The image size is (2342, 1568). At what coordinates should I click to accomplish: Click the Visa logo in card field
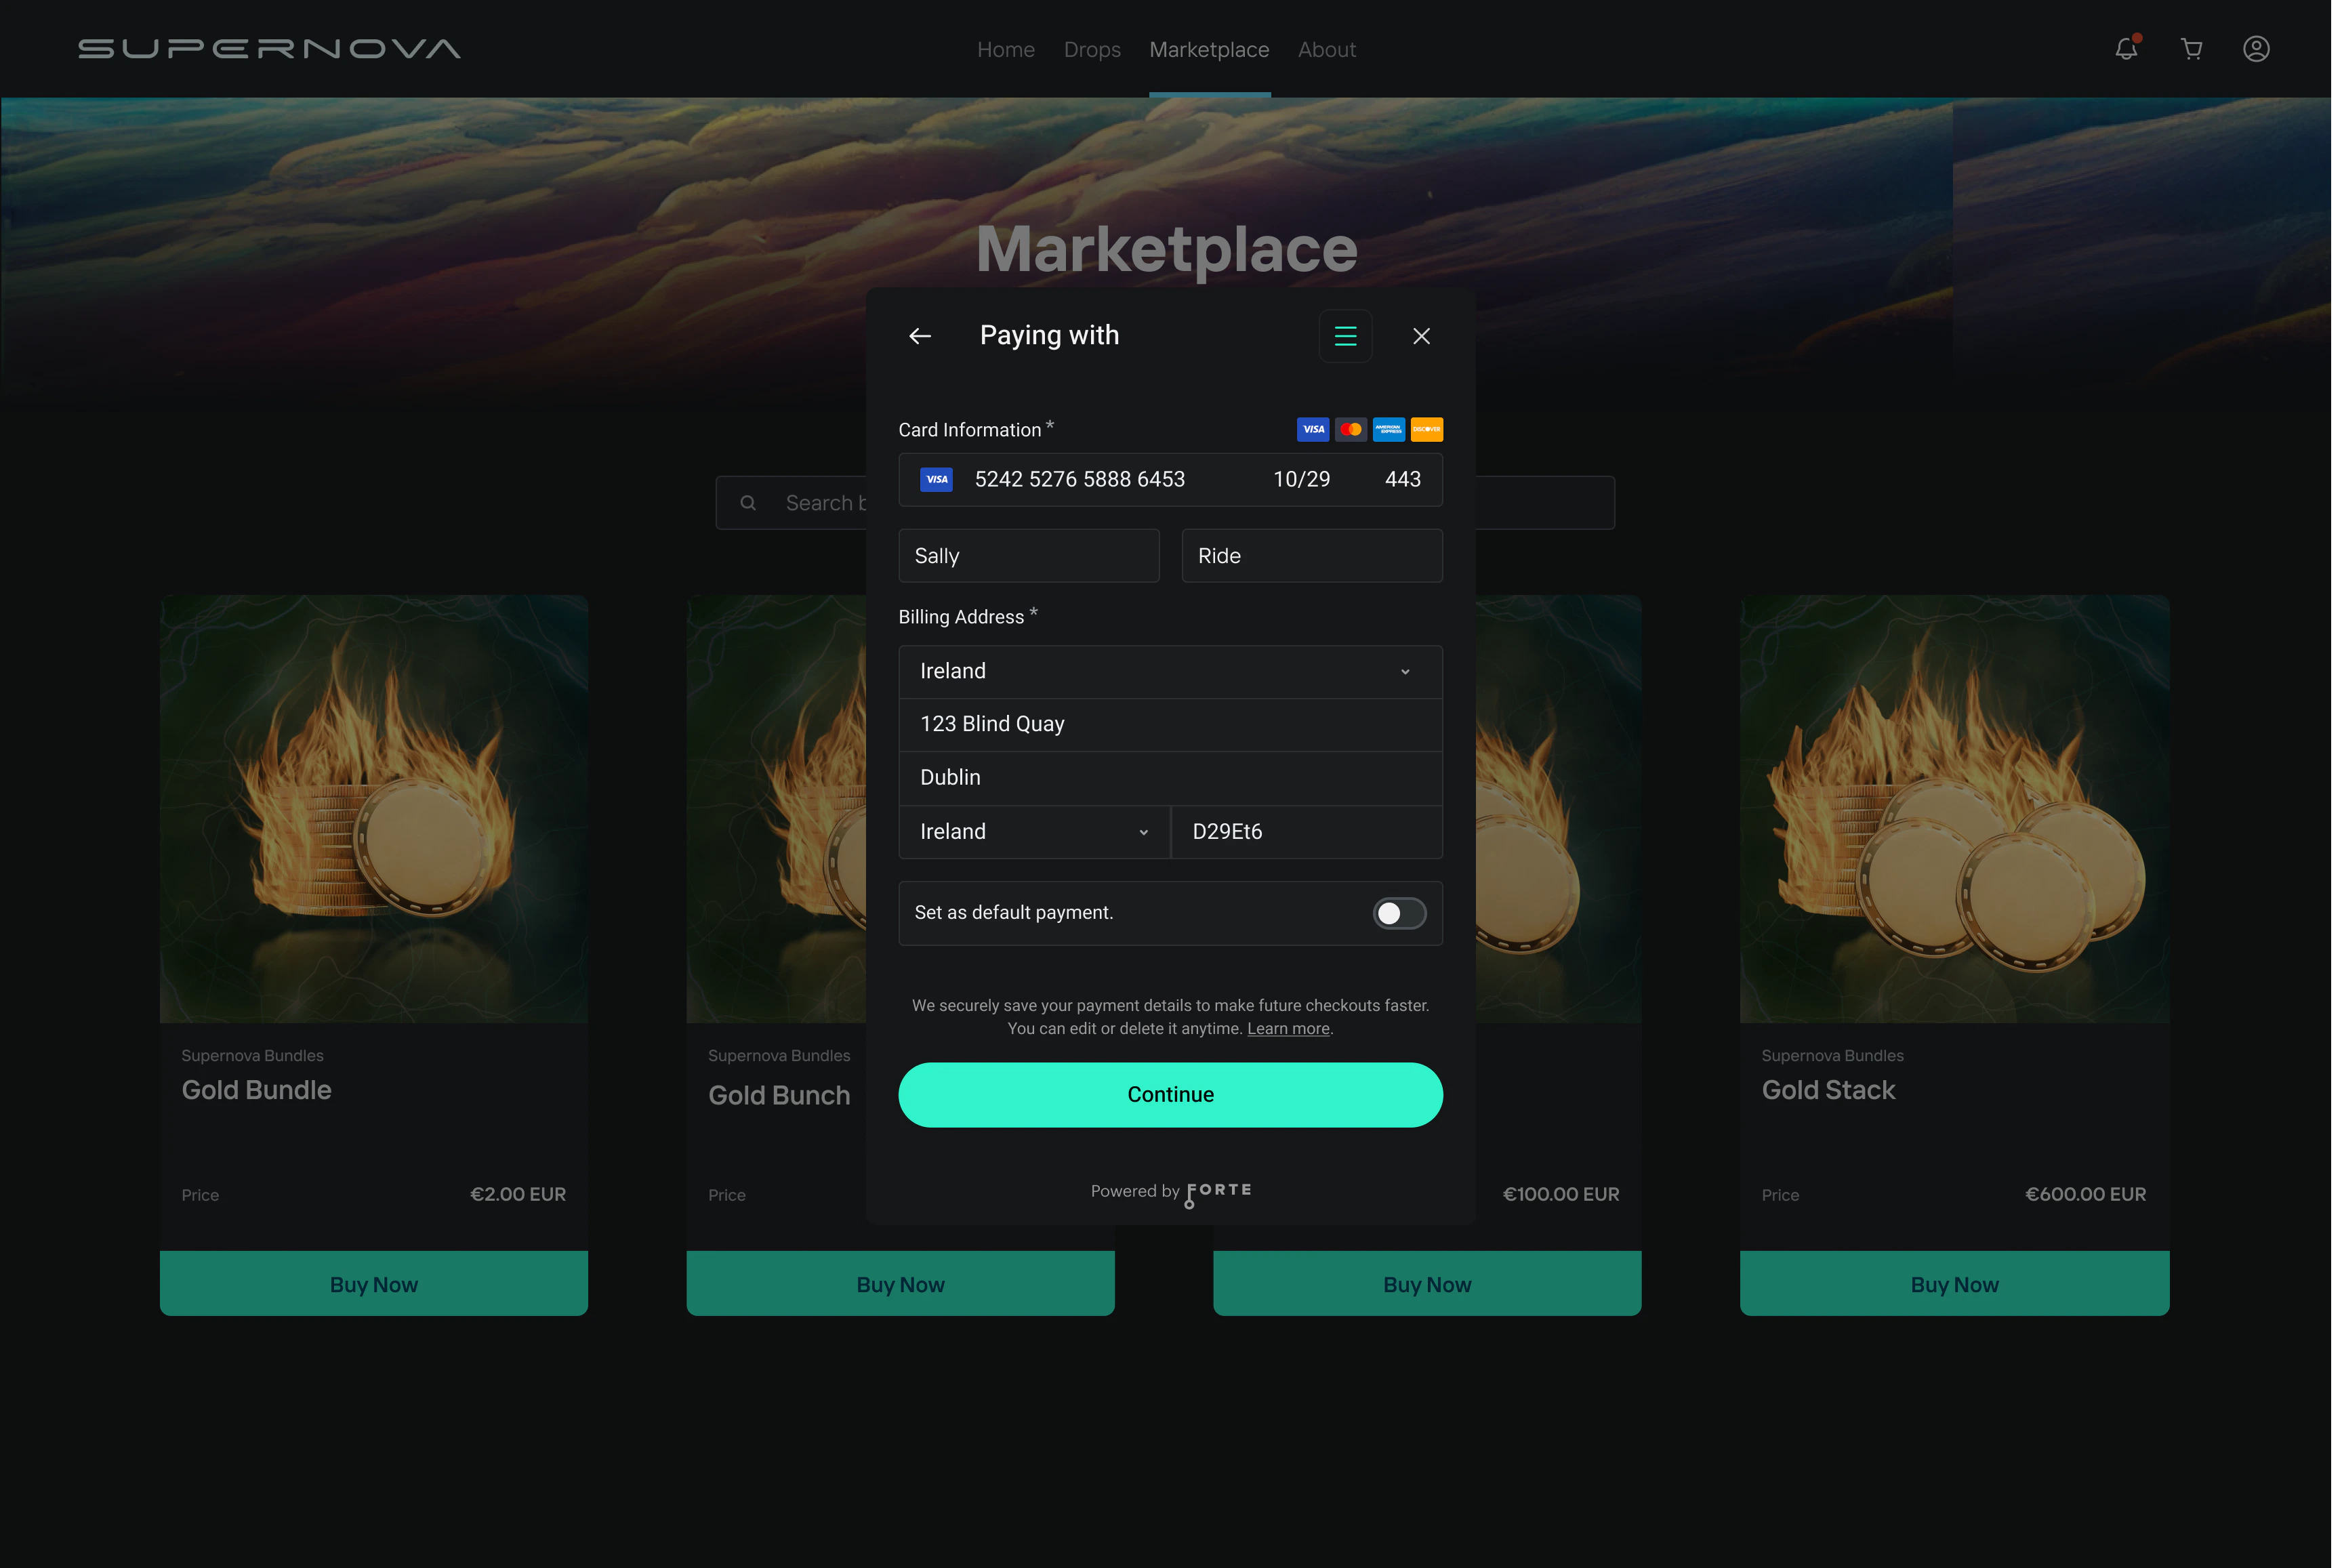pos(936,480)
